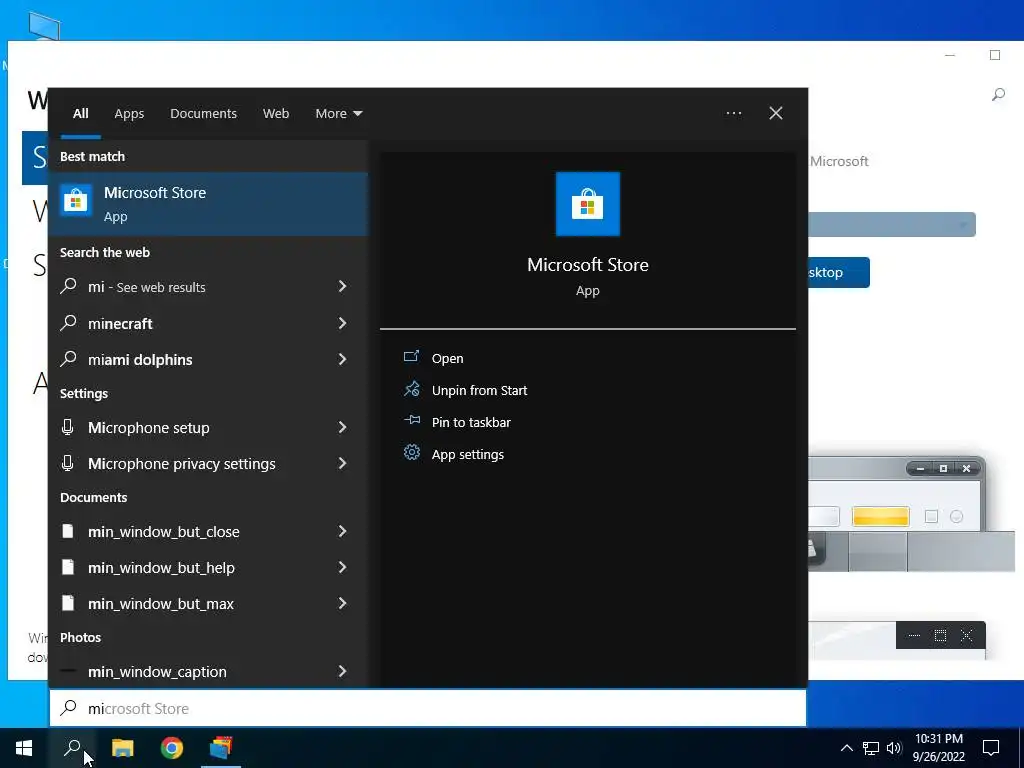Click the large Microsoft Store tile icon
Viewport: 1024px width, 768px height.
587,204
